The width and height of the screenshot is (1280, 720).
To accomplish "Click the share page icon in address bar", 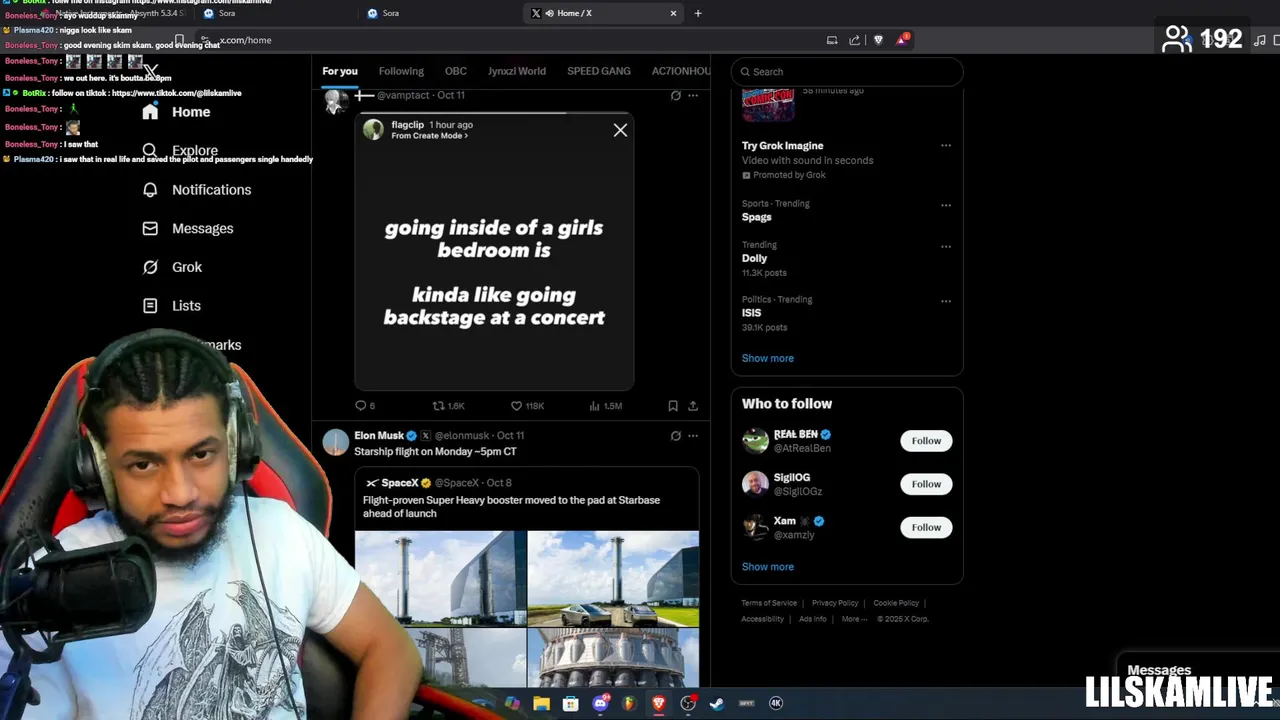I will [x=854, y=40].
